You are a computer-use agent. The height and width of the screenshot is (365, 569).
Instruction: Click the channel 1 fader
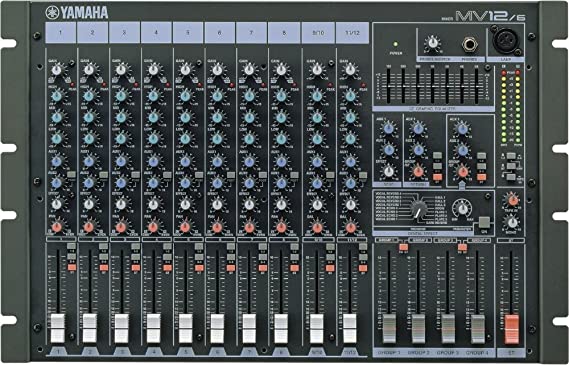pos(58,328)
